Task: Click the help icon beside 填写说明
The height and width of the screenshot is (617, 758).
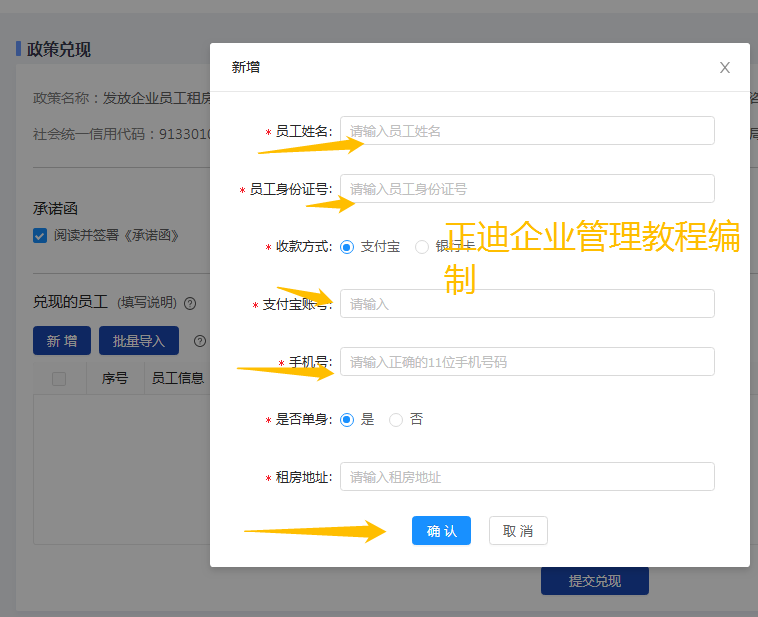Action: [x=190, y=303]
